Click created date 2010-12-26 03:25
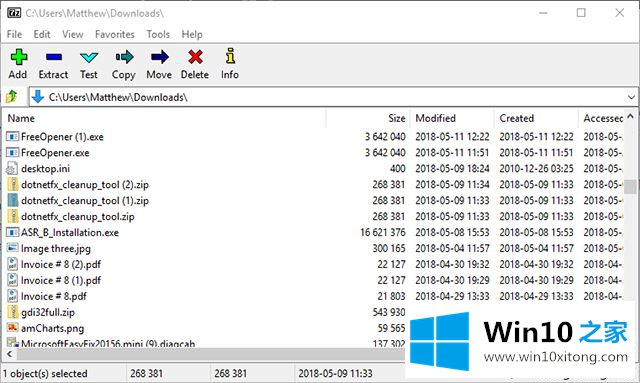 pos(536,168)
